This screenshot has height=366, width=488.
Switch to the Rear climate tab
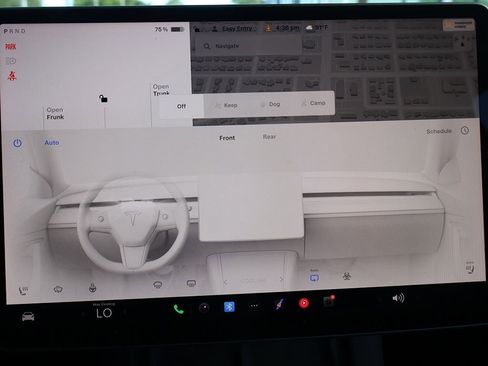[x=269, y=137]
